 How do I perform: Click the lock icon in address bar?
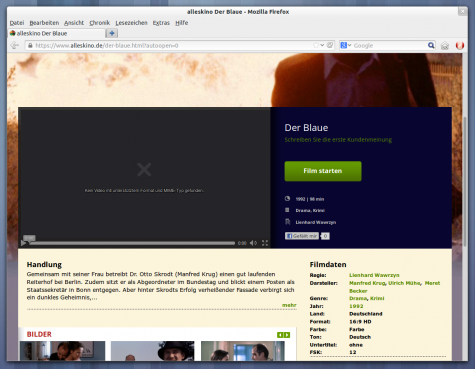click(x=30, y=45)
